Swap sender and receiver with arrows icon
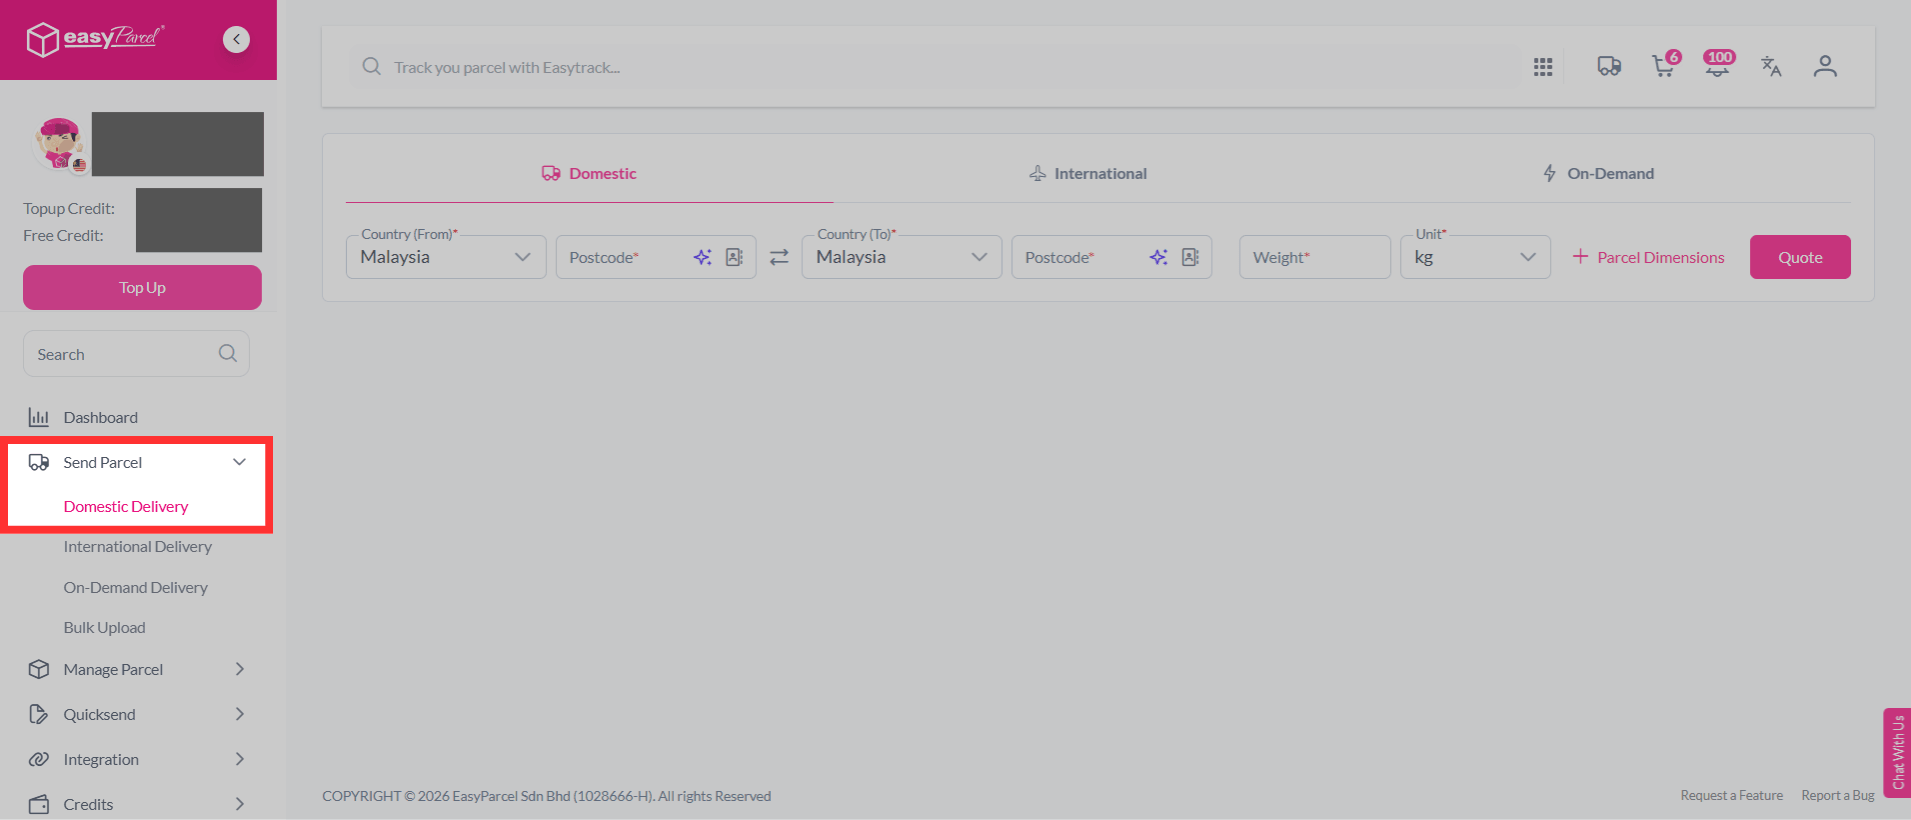 779,257
